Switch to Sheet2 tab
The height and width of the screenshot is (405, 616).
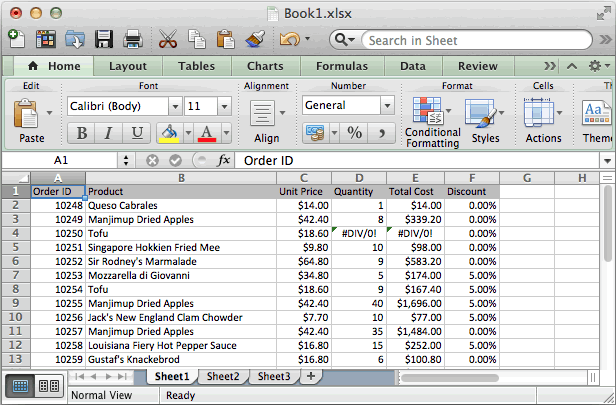223,376
